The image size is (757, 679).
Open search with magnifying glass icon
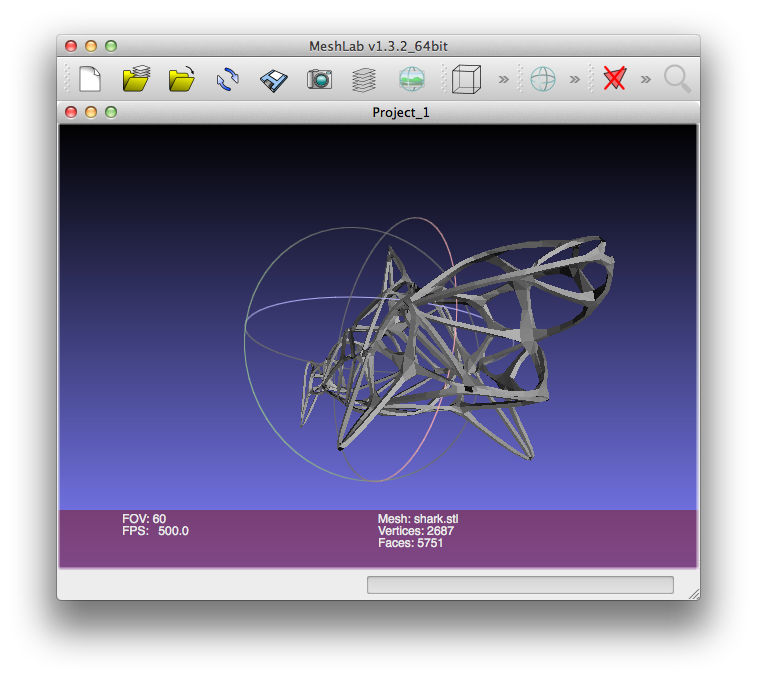(677, 79)
